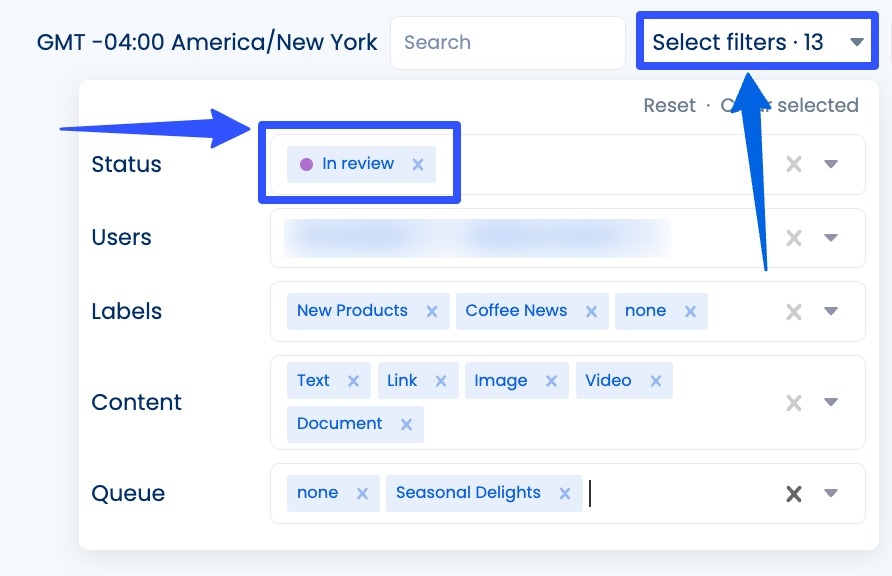
Task: Clear the Content filter with its X icon
Action: pyautogui.click(x=793, y=402)
